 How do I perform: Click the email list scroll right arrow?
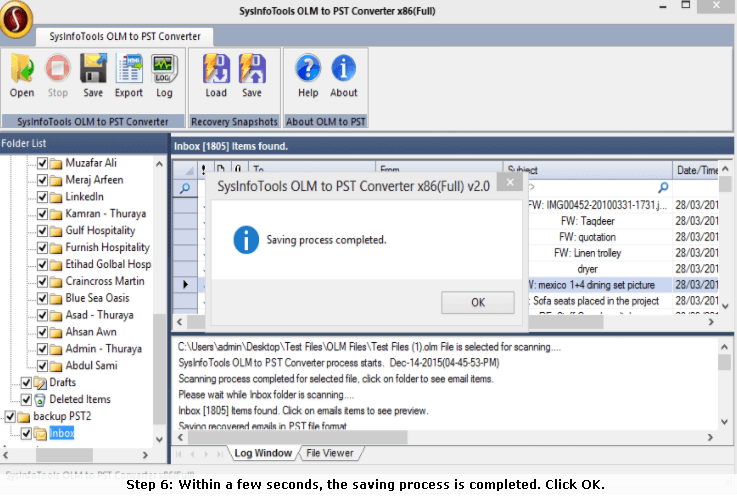[x=711, y=322]
